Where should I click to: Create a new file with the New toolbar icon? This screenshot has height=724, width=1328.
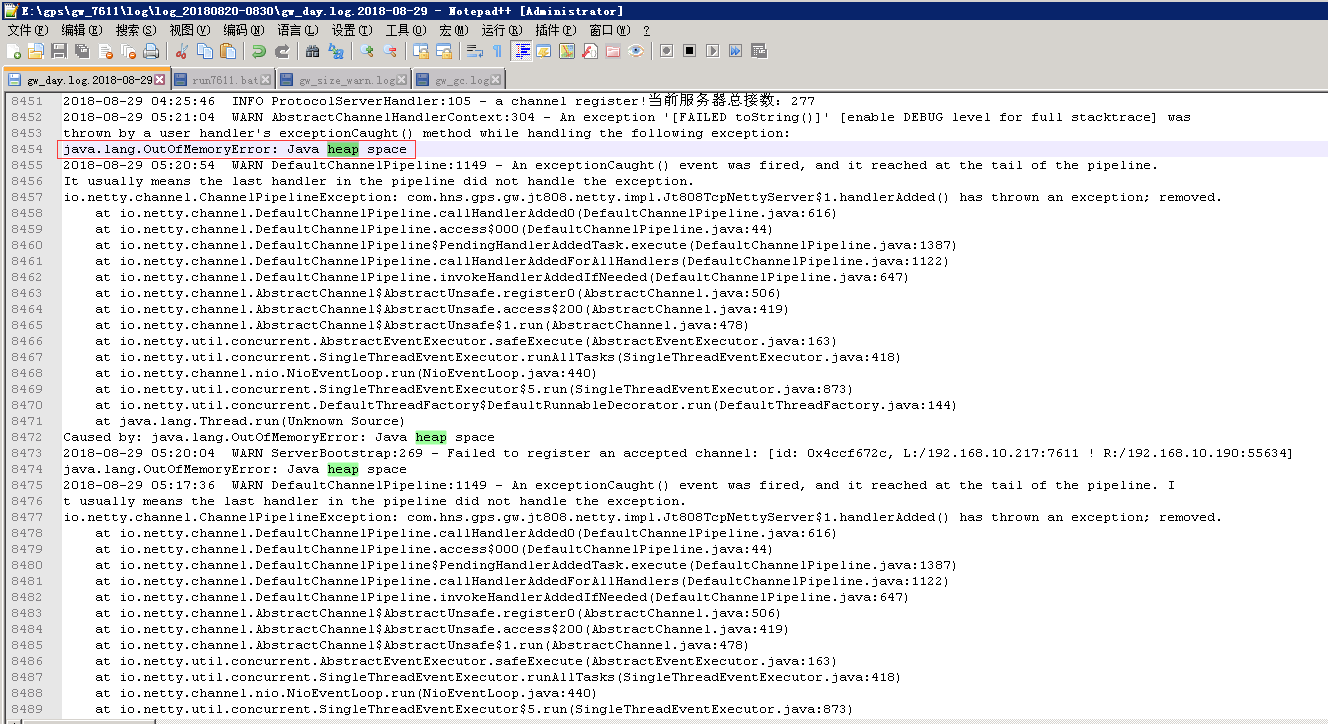click(x=13, y=51)
